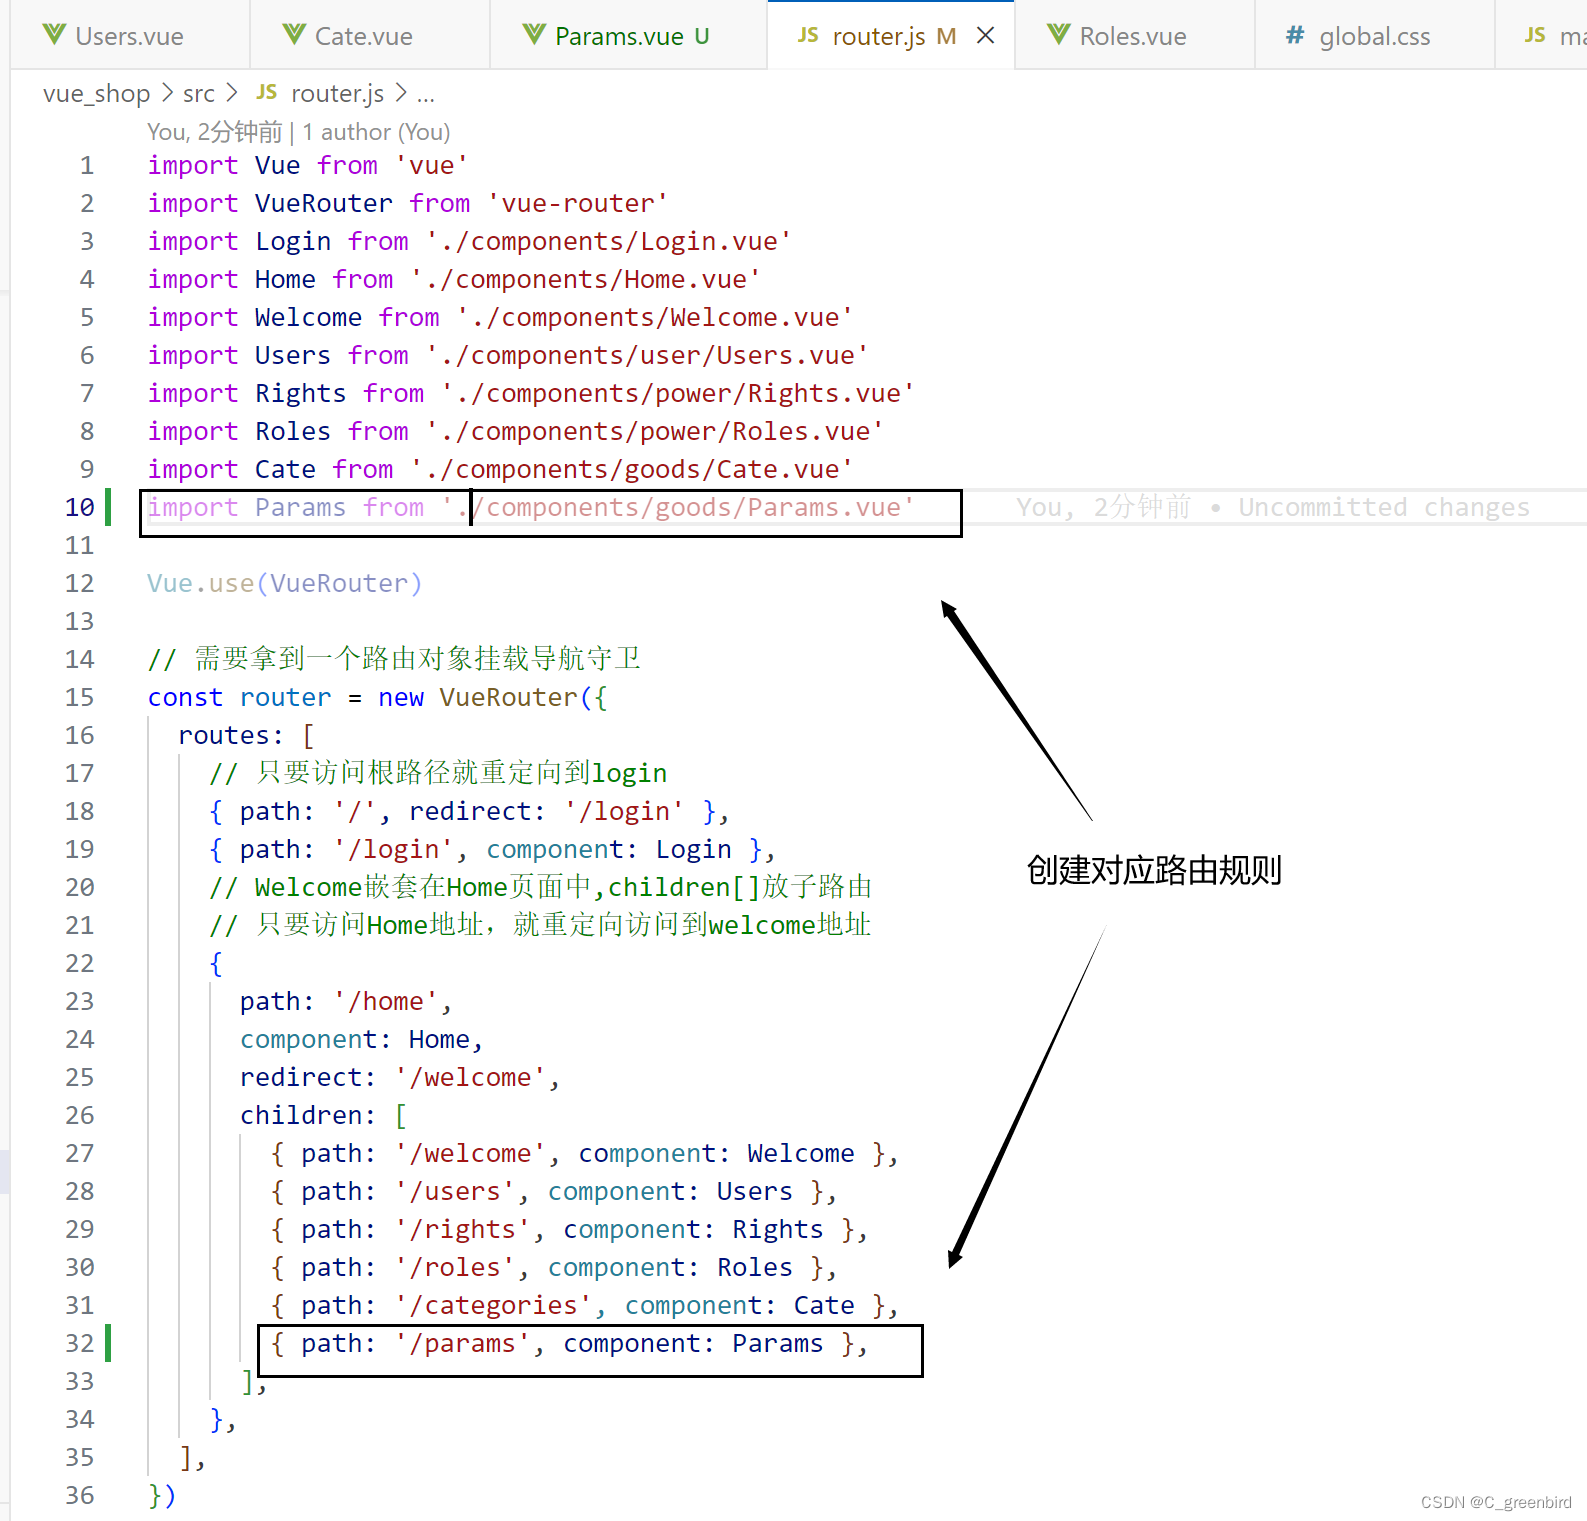Click the Vue icon on Users.vue tab

tap(55, 35)
